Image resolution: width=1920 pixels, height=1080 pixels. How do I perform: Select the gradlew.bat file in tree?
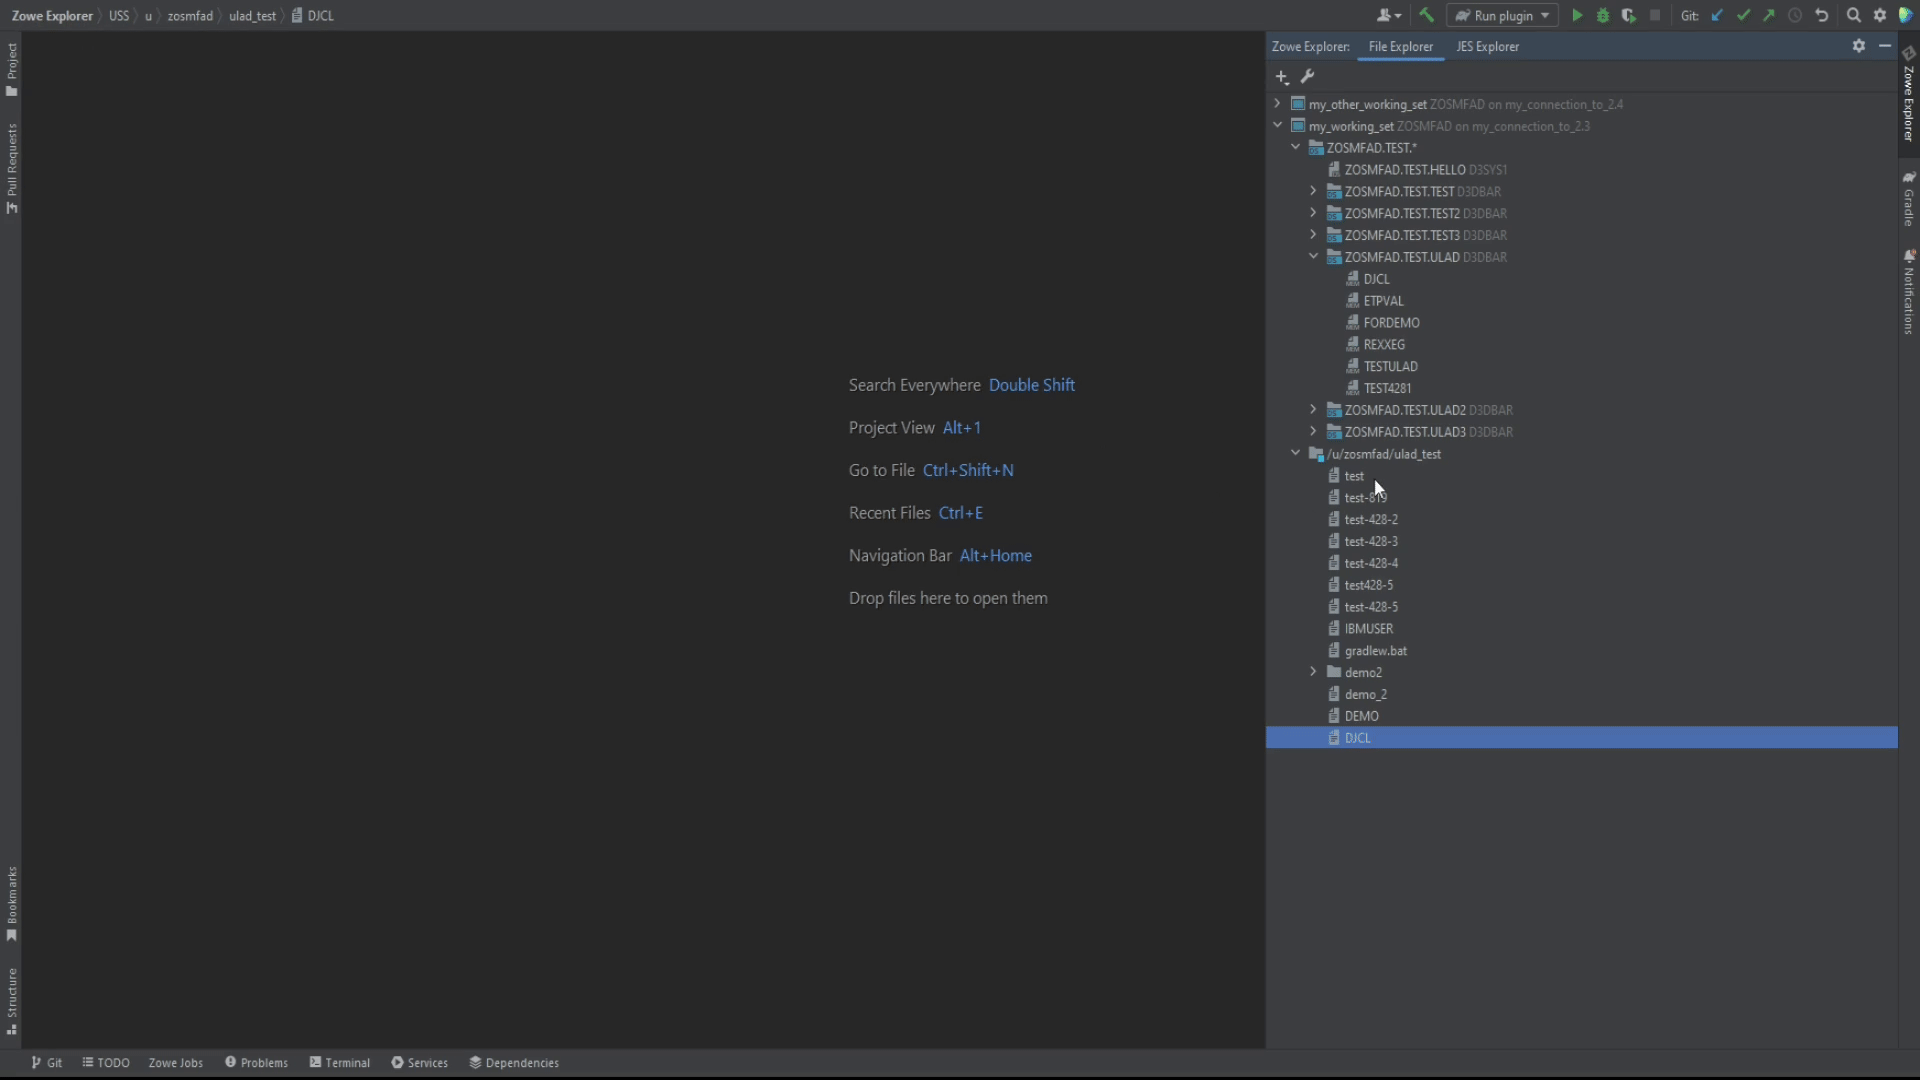coord(1375,651)
